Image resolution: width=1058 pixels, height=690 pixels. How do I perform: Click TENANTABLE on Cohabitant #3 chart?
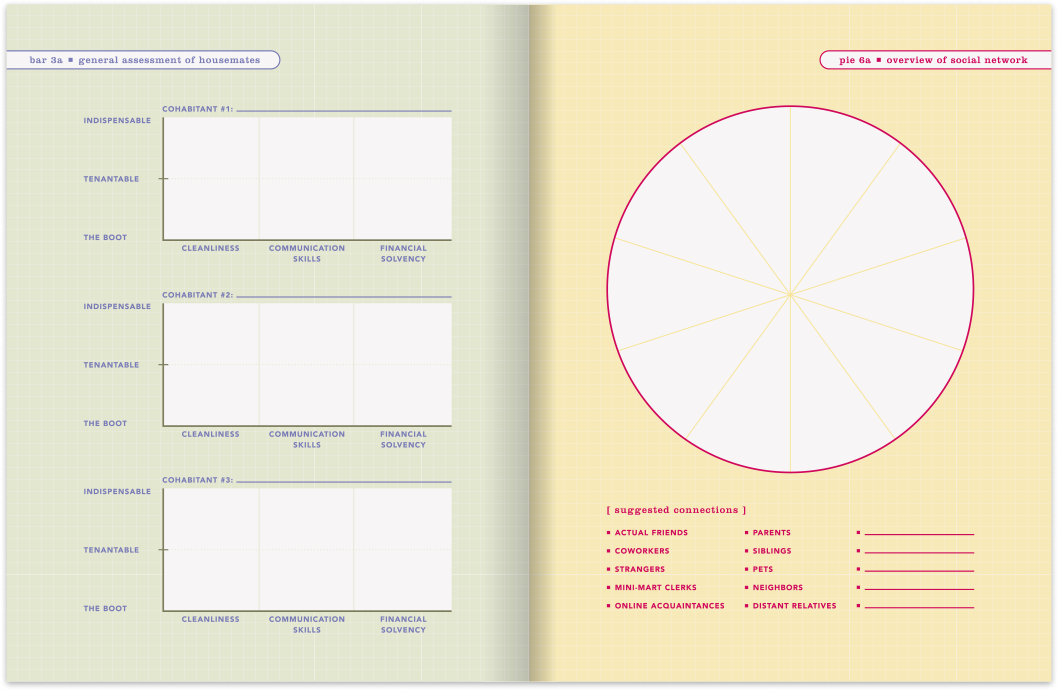[111, 550]
